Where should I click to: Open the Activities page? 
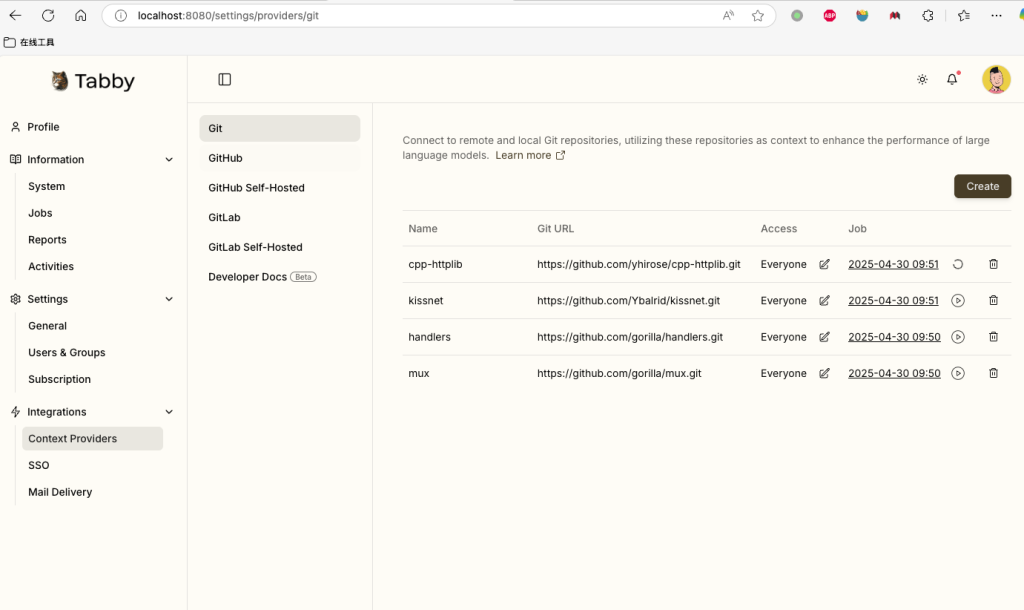(x=51, y=266)
